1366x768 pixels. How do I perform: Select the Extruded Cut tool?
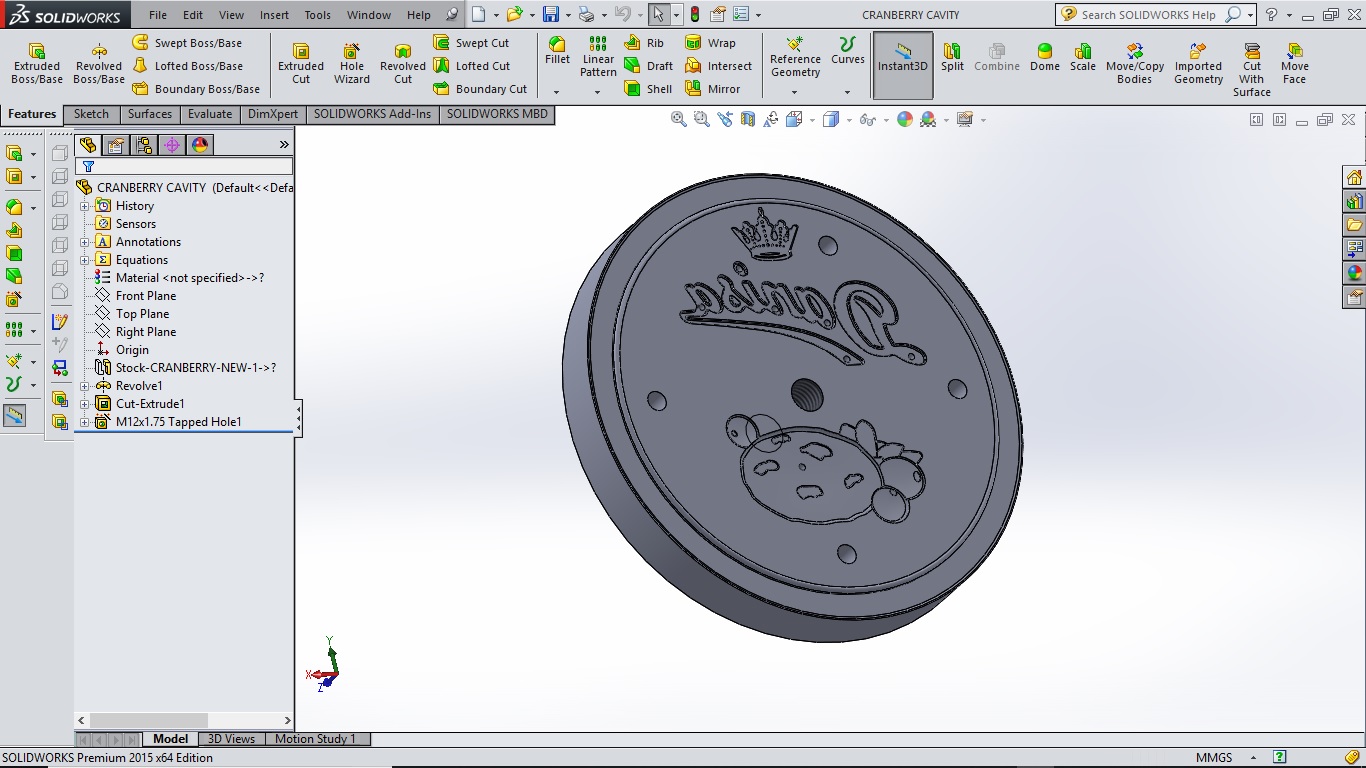click(301, 64)
